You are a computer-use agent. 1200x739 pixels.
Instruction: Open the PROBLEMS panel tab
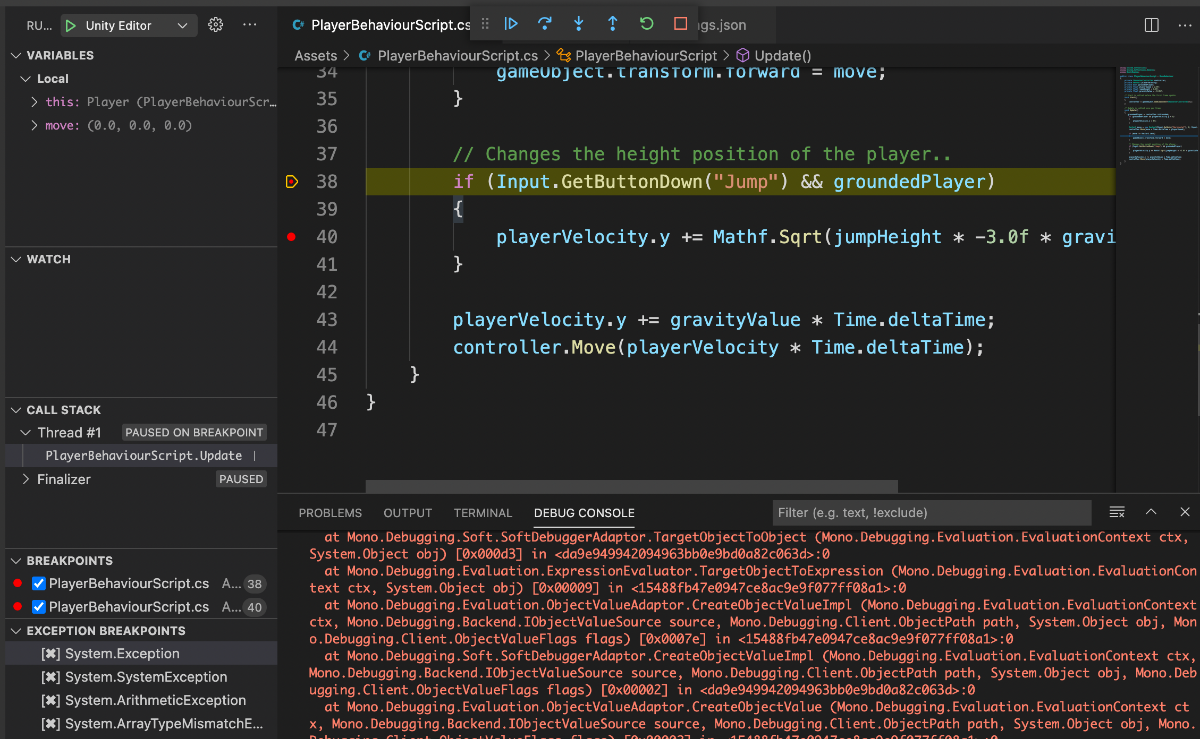(330, 513)
